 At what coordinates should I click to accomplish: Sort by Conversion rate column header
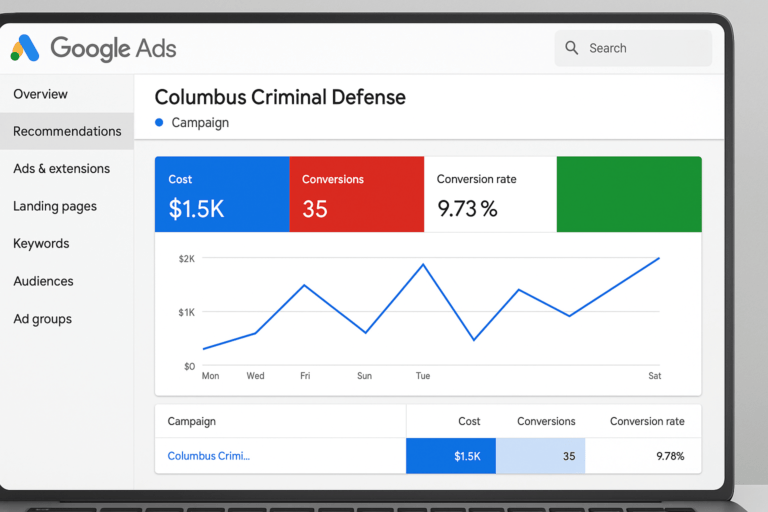pos(647,421)
